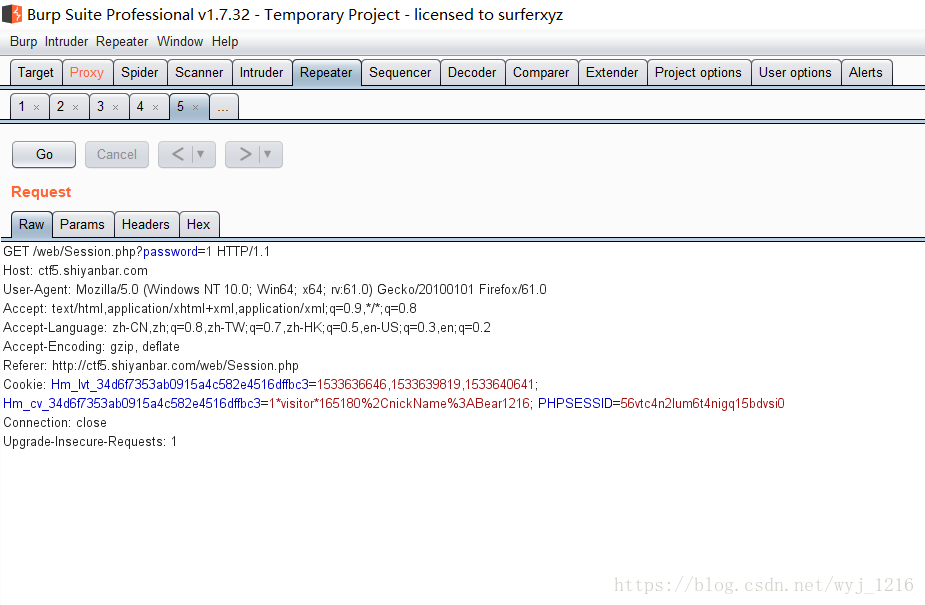The width and height of the screenshot is (925, 605).
Task: Open the Repeater menu
Action: tap(122, 42)
